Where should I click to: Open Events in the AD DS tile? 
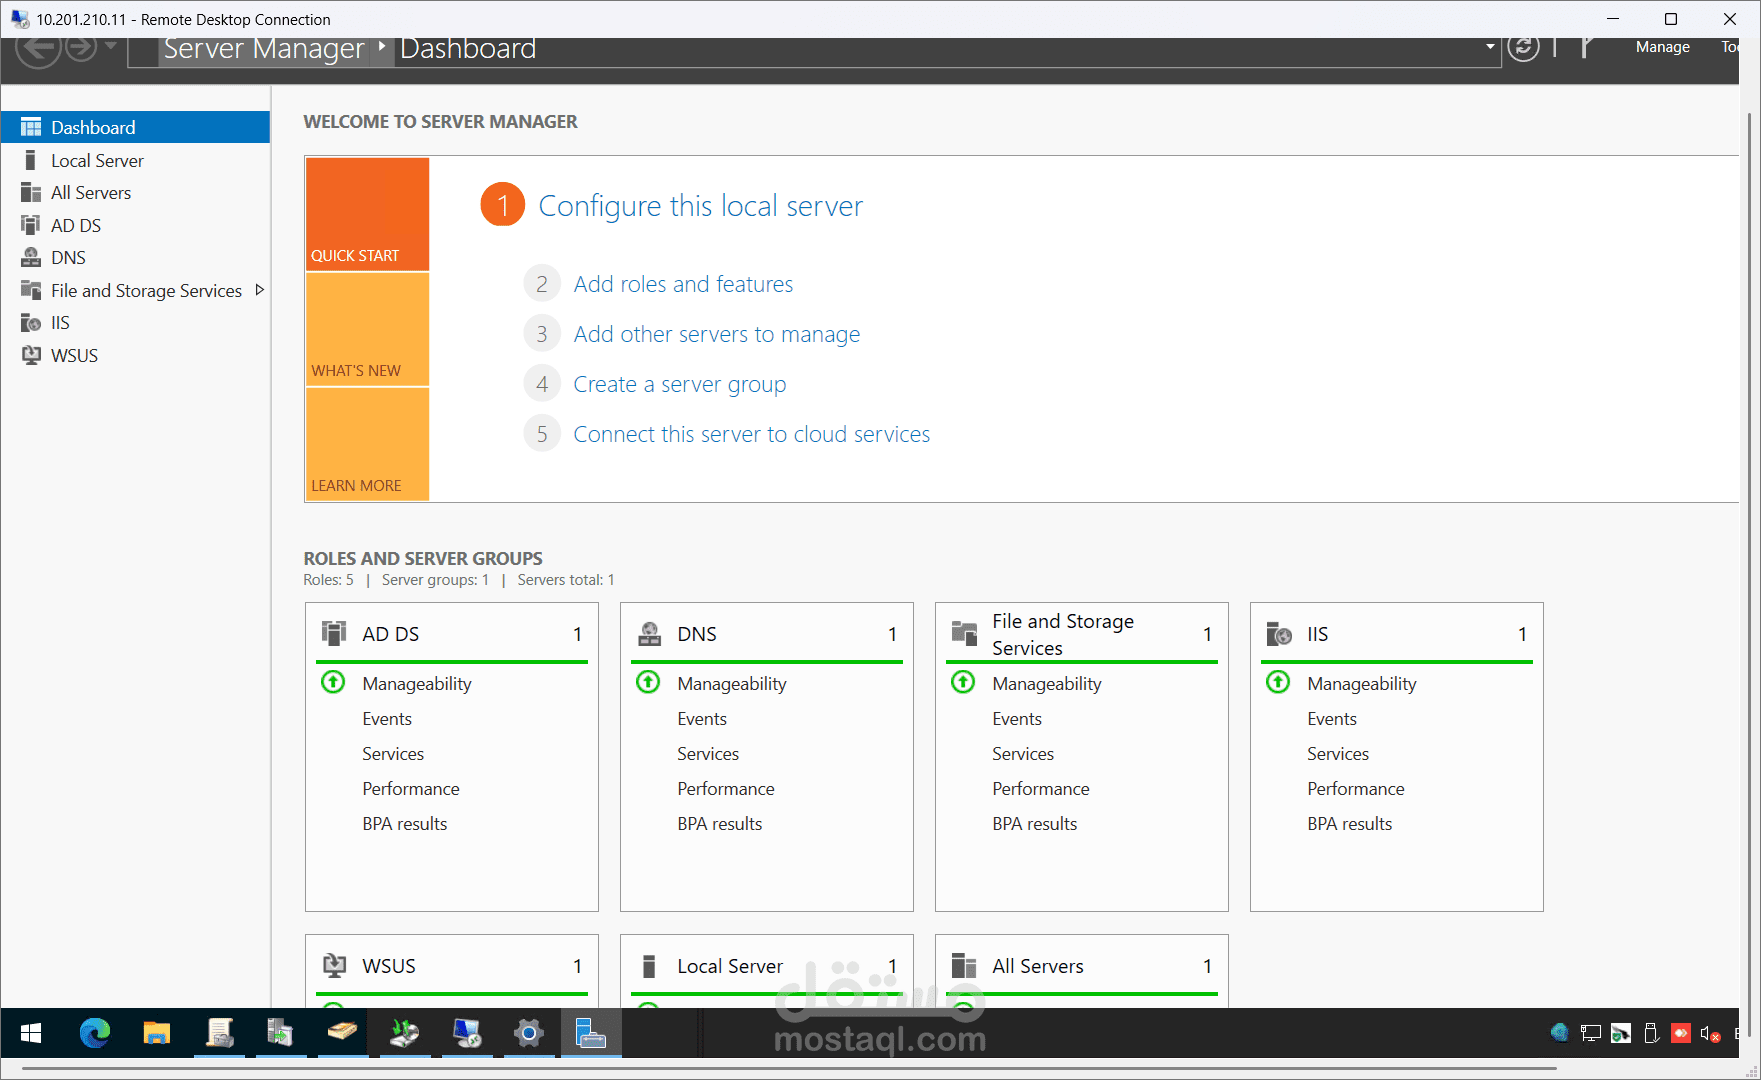[387, 718]
